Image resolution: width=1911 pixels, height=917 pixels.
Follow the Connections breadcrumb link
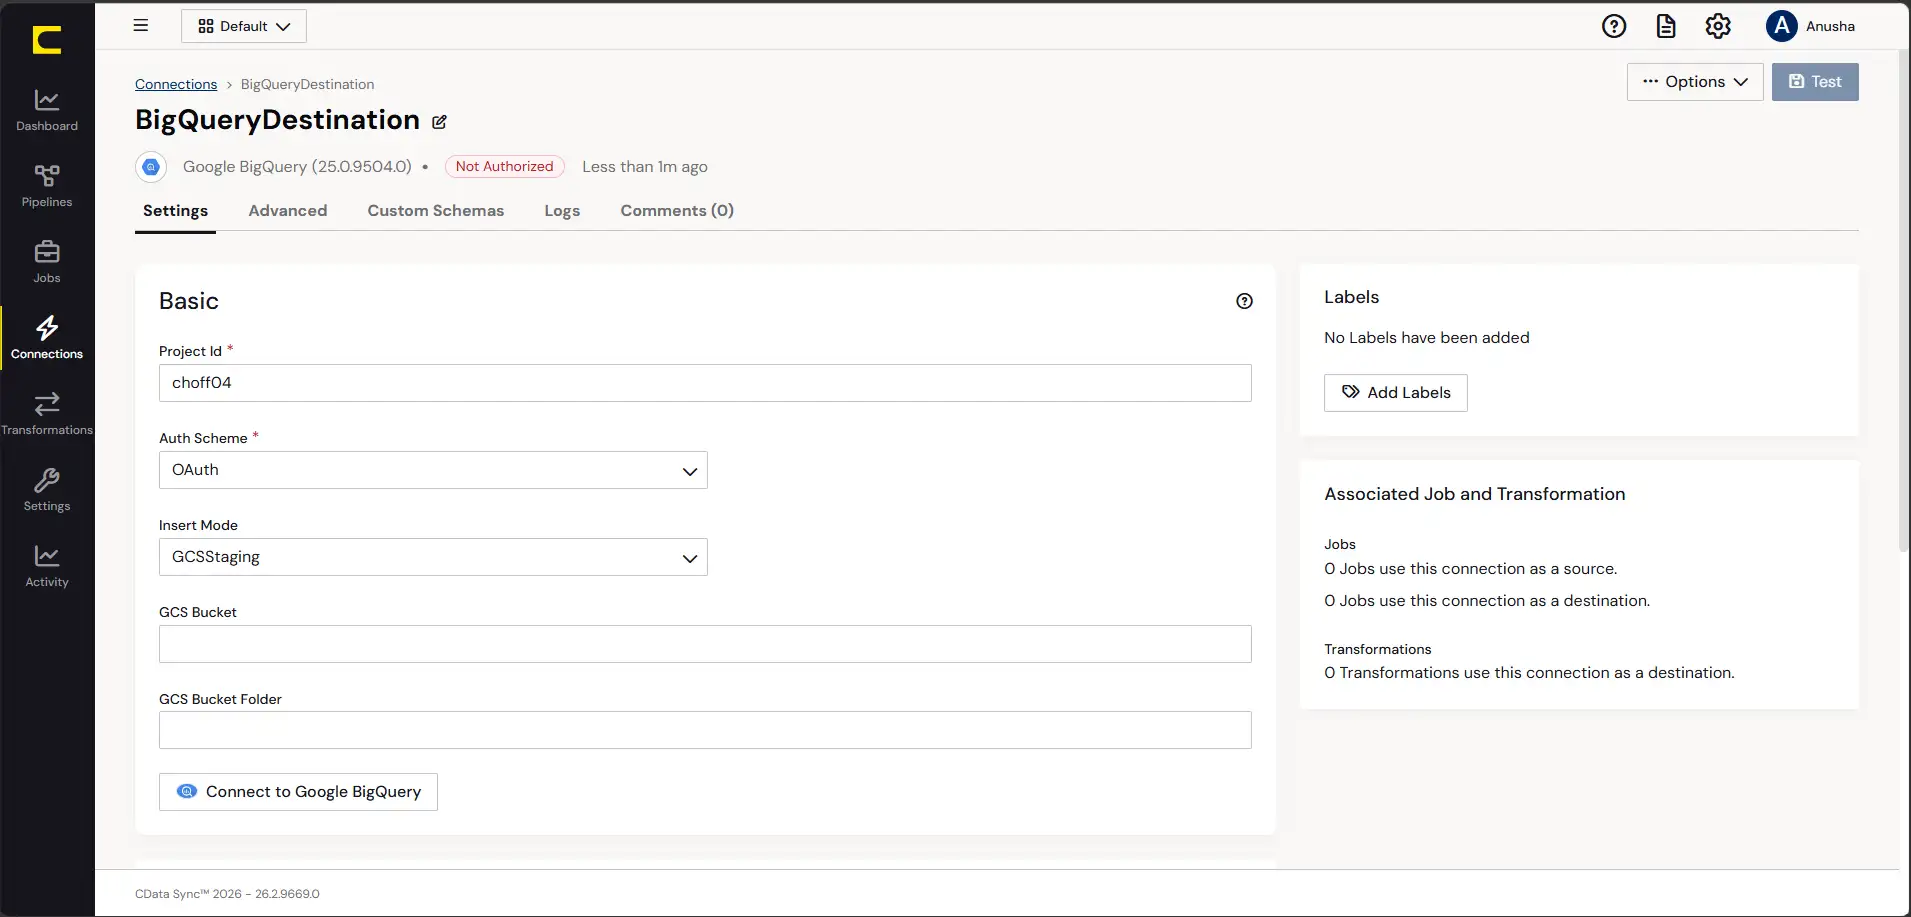pos(176,85)
